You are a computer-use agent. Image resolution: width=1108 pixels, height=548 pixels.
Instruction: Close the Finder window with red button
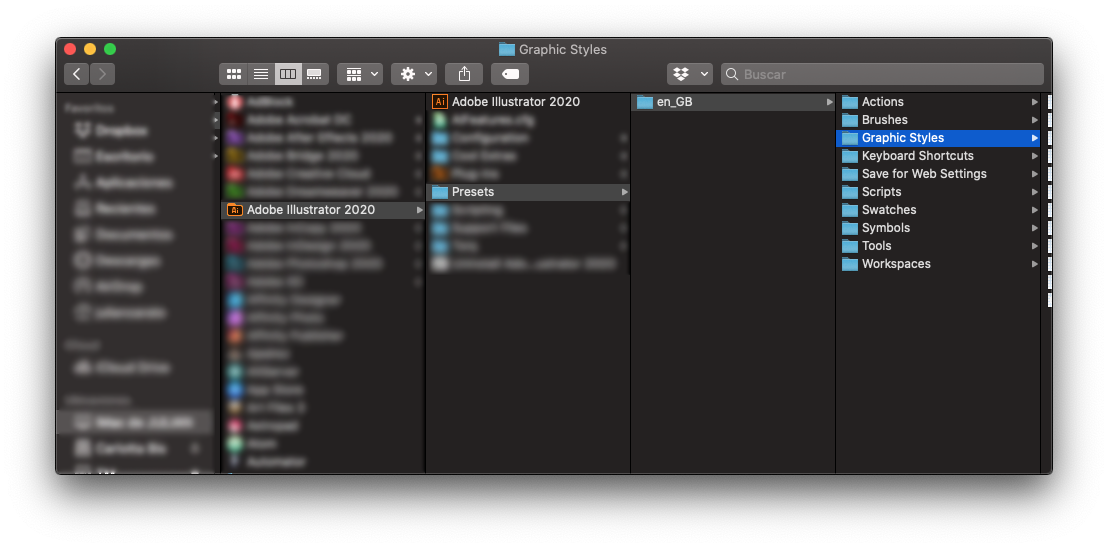click(70, 49)
